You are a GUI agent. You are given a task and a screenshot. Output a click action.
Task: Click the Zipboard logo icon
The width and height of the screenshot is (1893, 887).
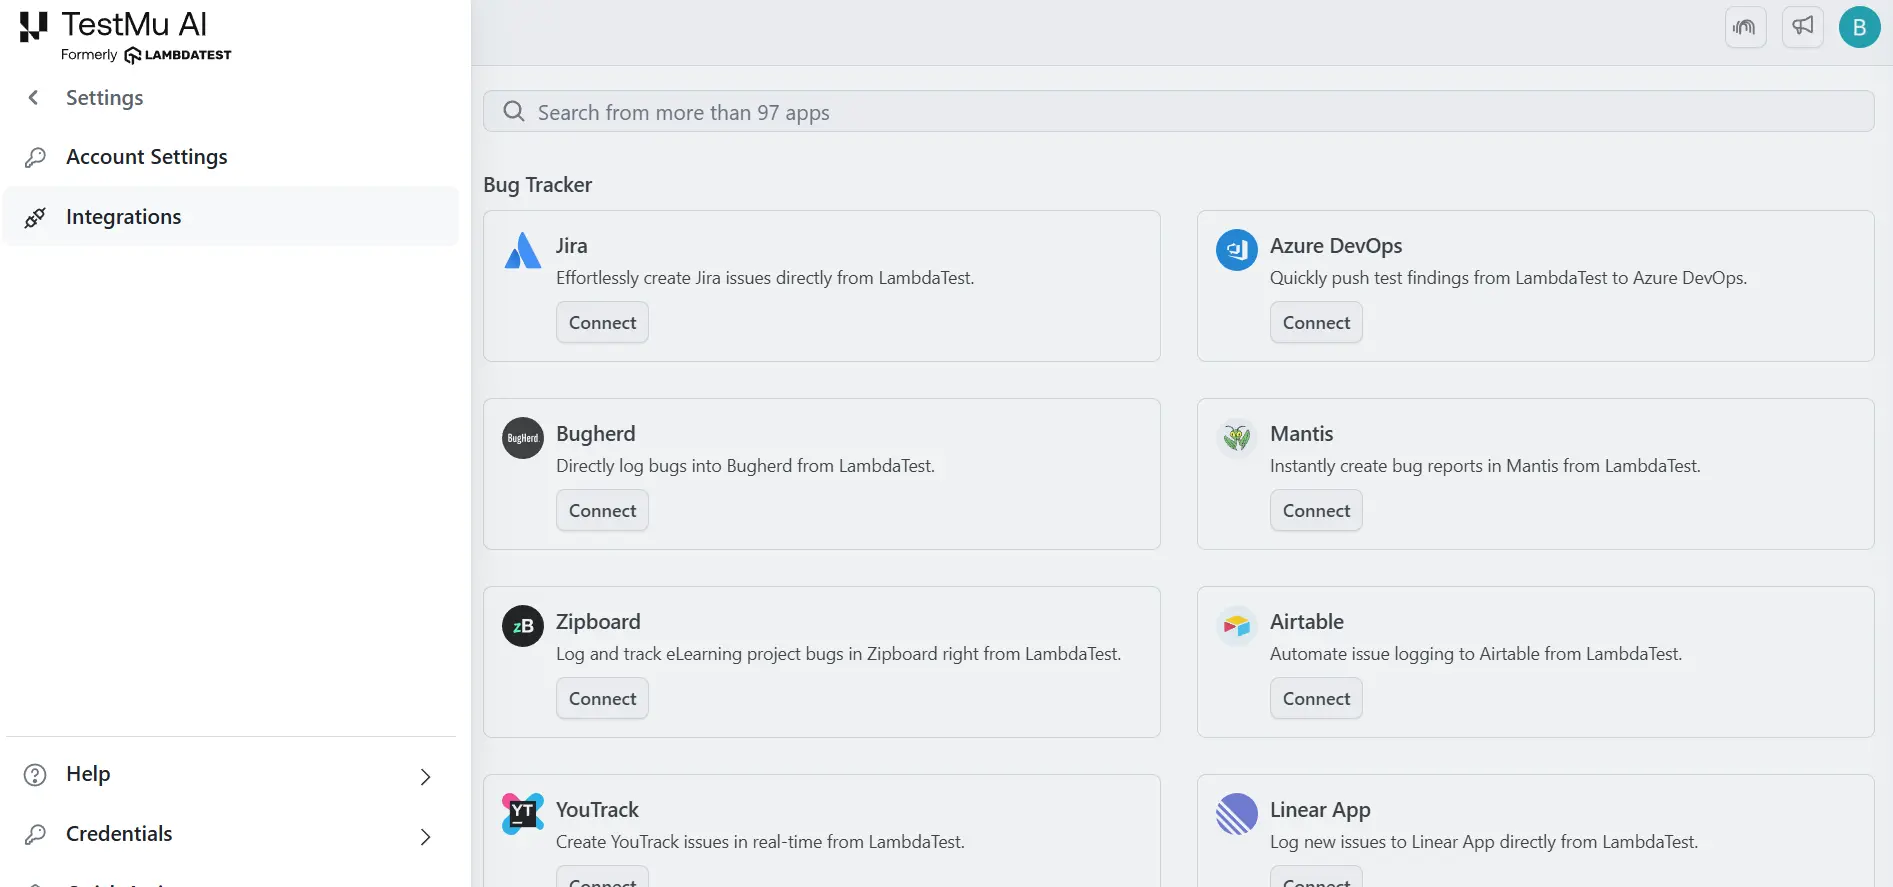tap(523, 626)
